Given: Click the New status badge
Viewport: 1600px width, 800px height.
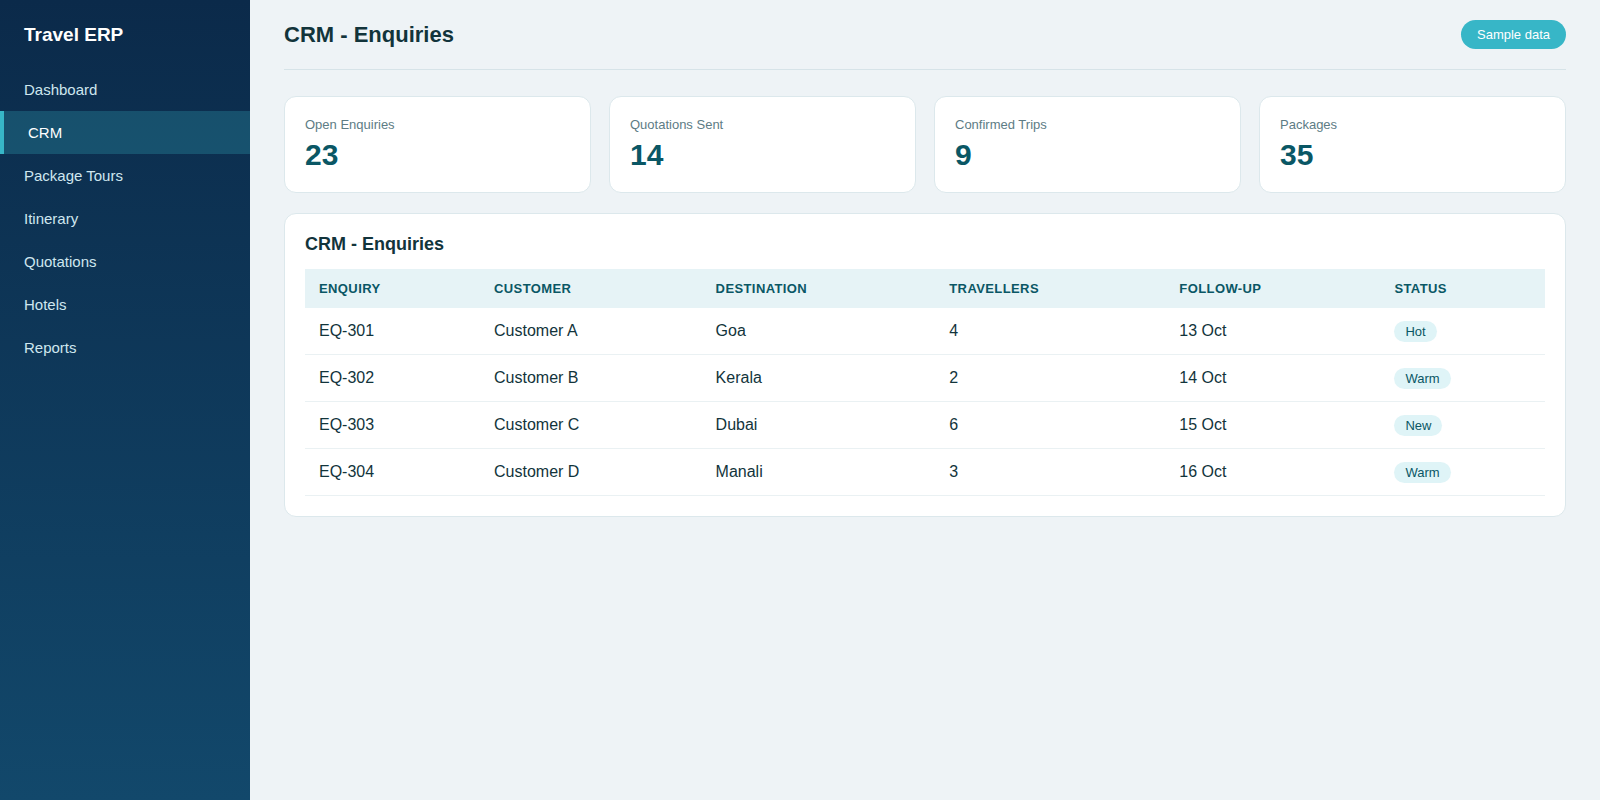Looking at the screenshot, I should click(x=1418, y=426).
